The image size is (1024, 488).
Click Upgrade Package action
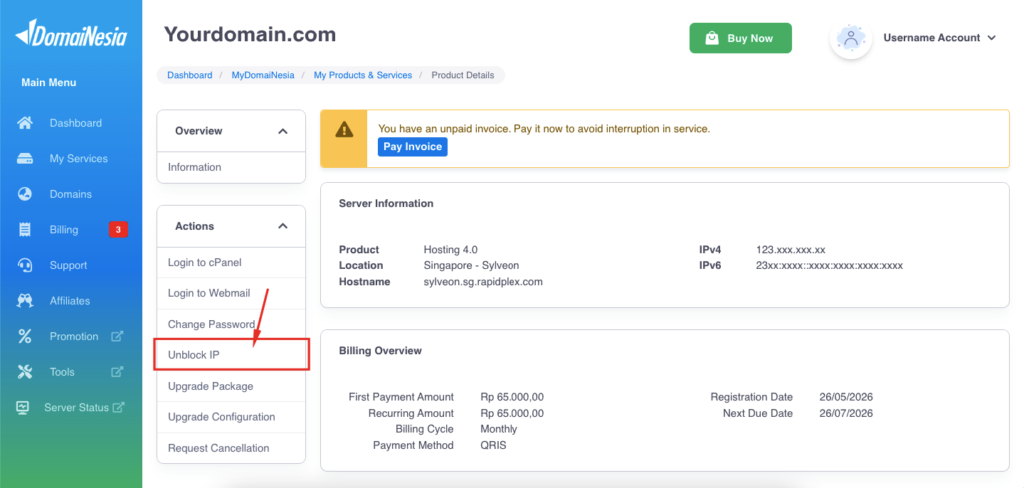[231, 386]
